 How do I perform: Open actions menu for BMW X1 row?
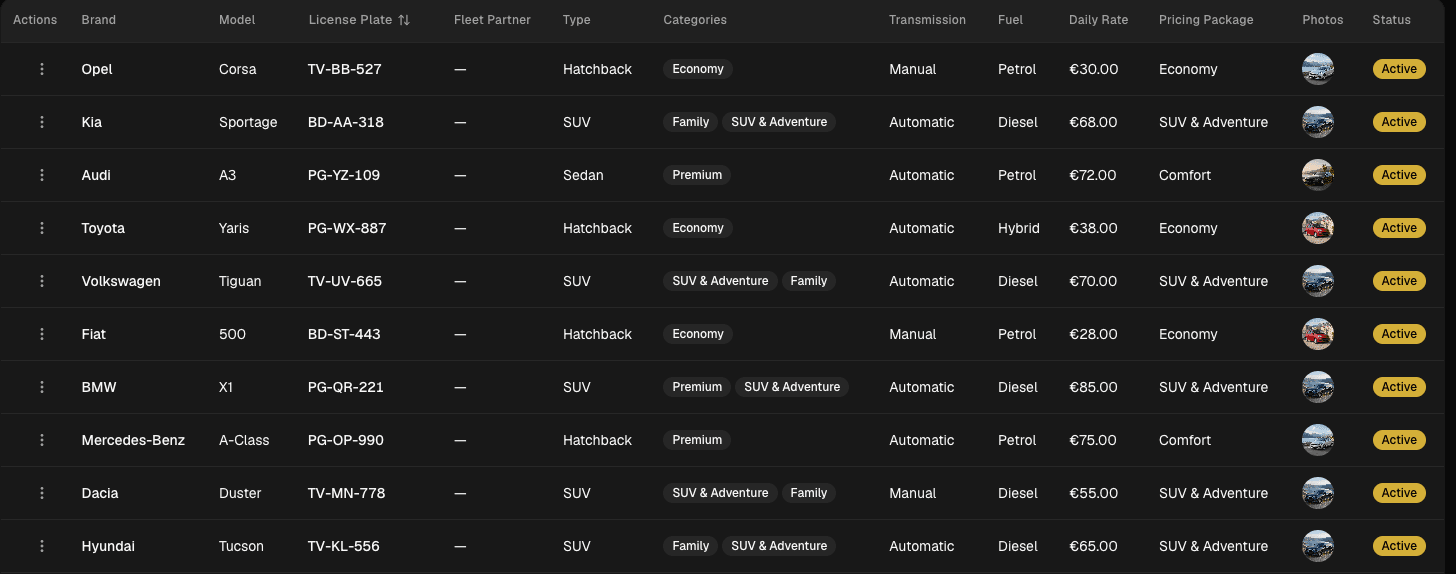tap(42, 387)
